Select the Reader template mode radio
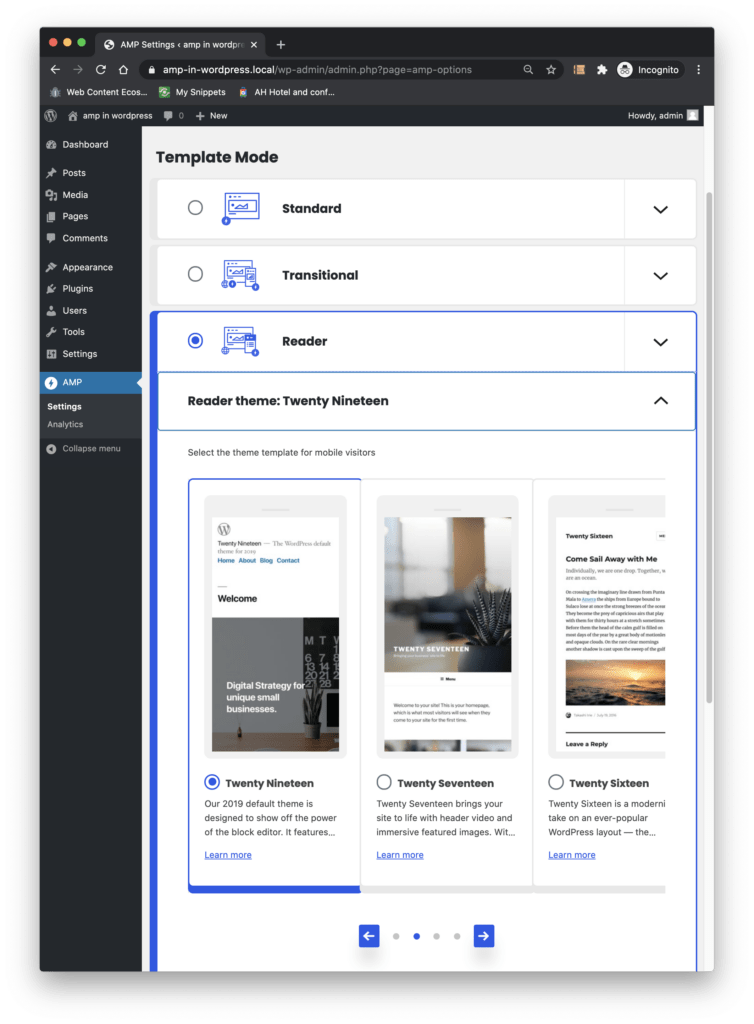 pos(195,341)
